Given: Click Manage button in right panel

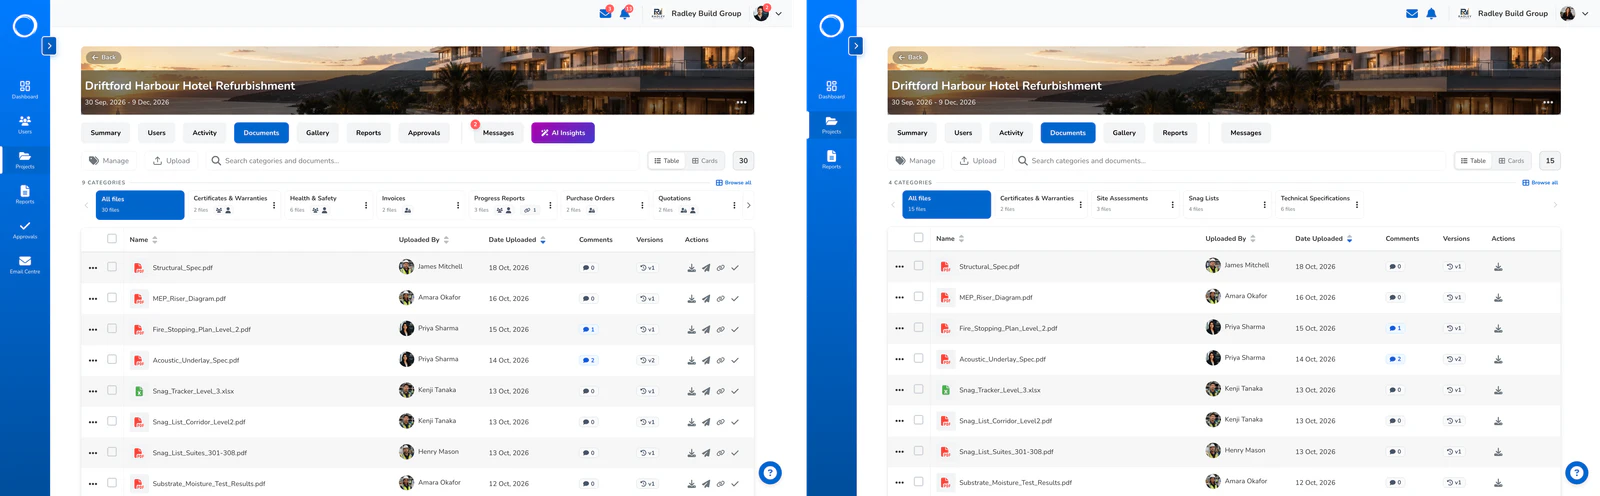Looking at the screenshot, I should (916, 160).
